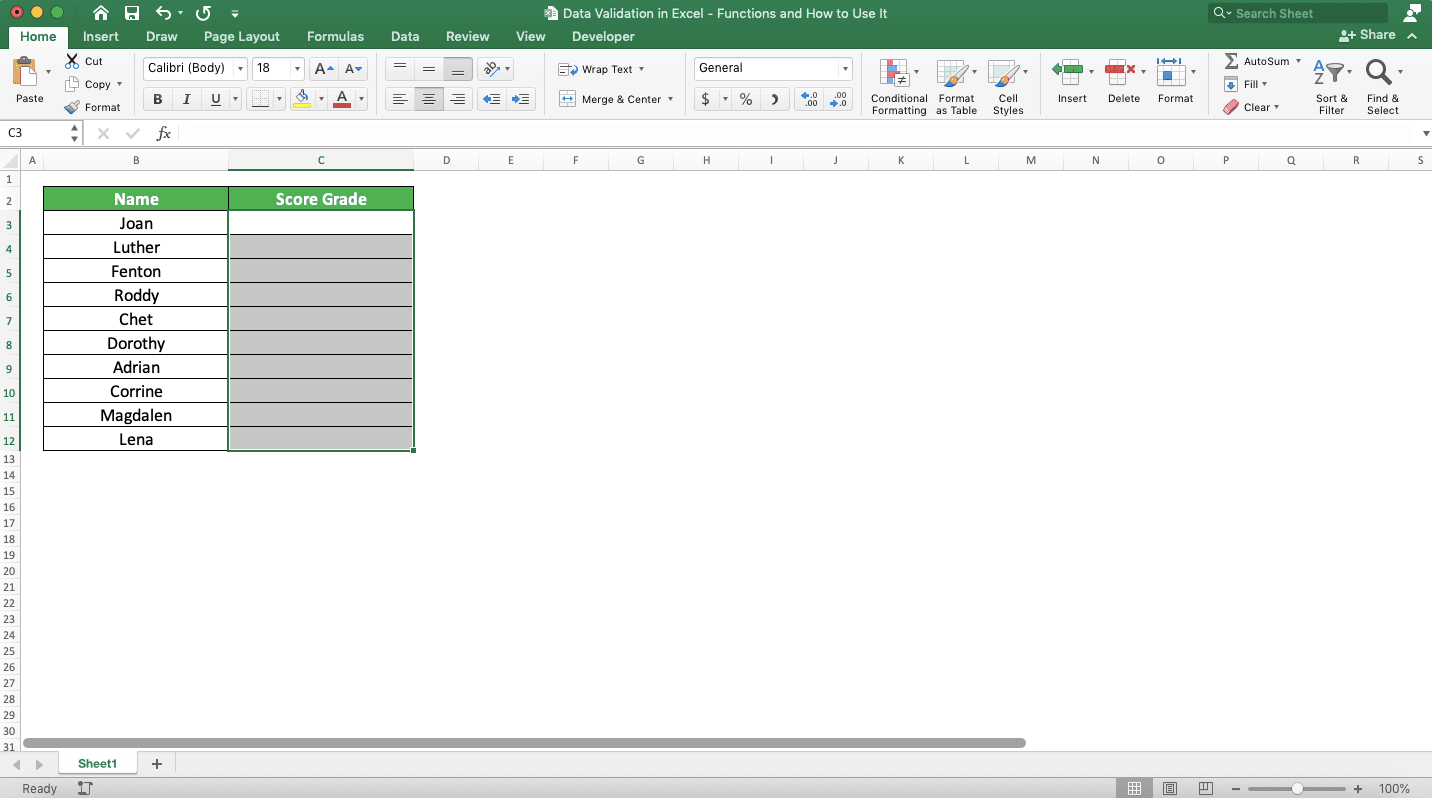Decrease decimal places
The height and width of the screenshot is (798, 1432).
pyautogui.click(x=838, y=99)
